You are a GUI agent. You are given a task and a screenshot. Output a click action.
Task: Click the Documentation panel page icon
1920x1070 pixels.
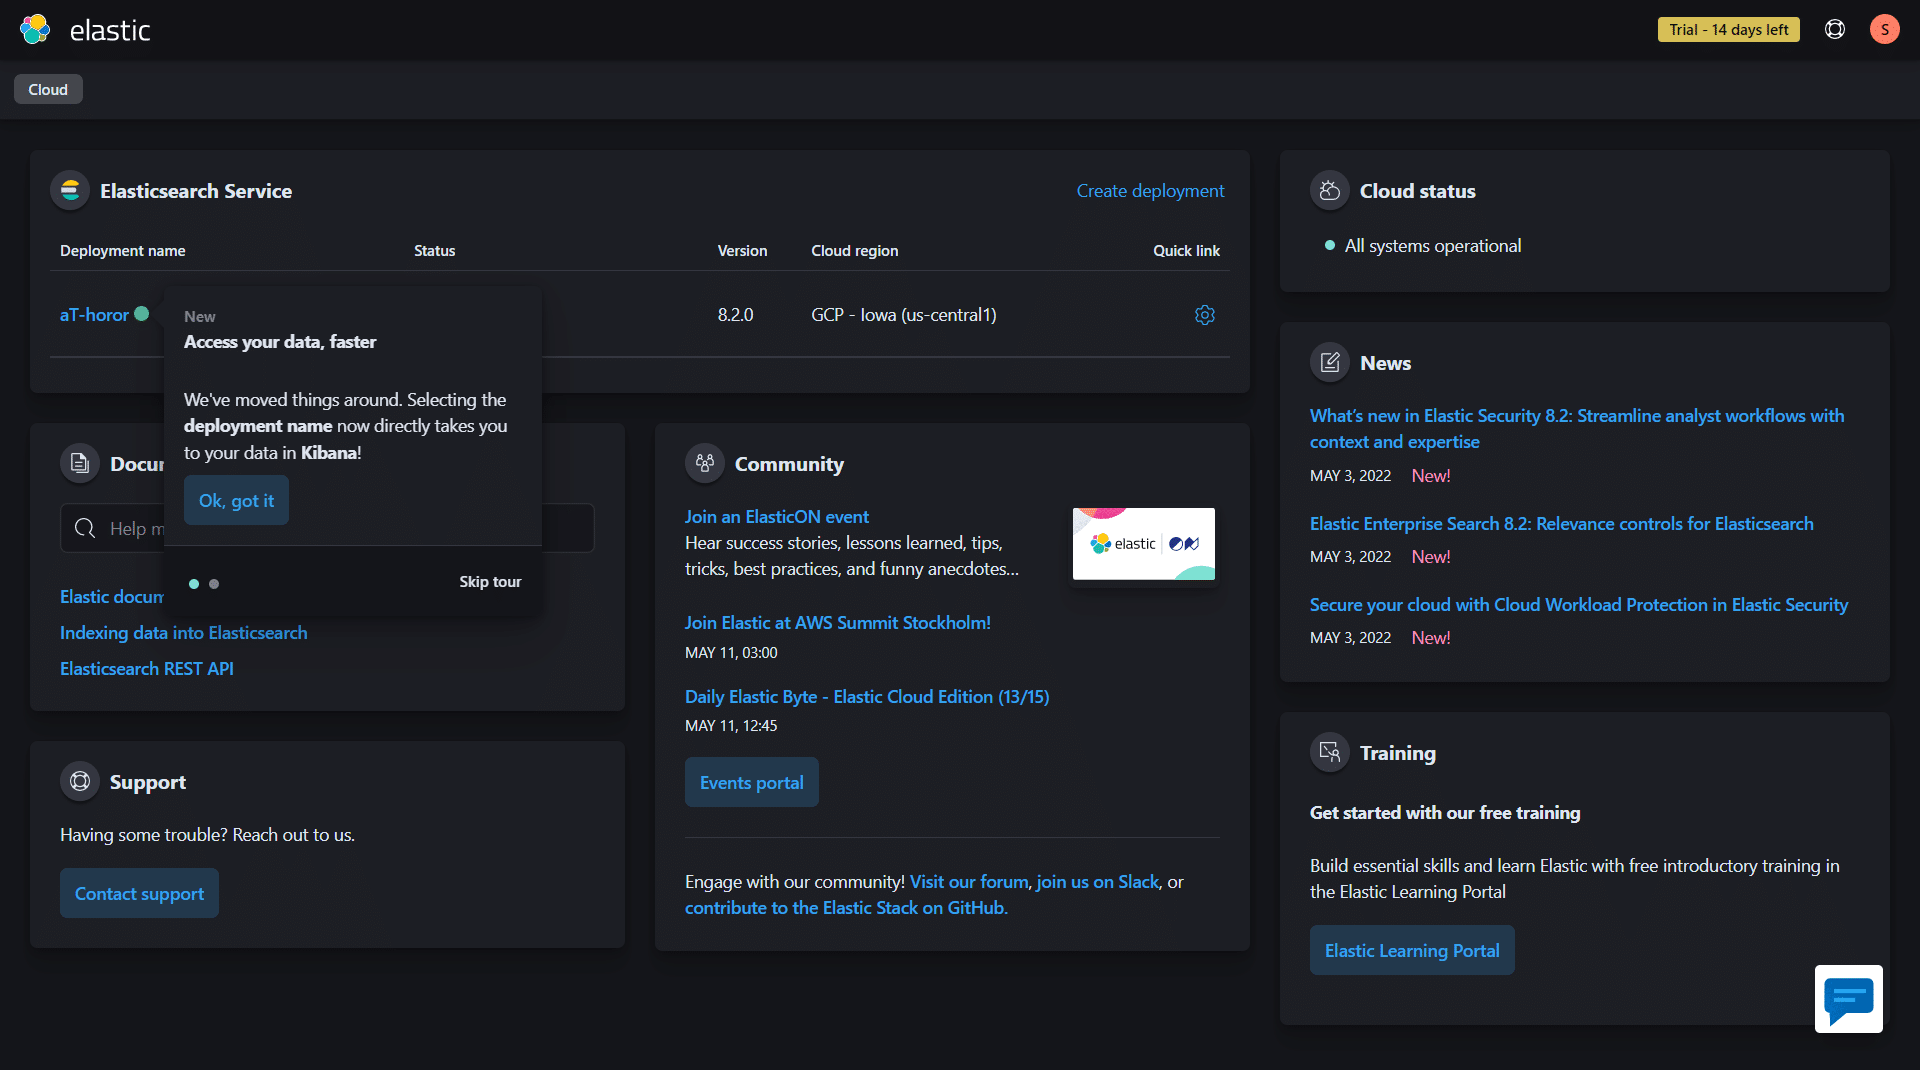tap(79, 463)
